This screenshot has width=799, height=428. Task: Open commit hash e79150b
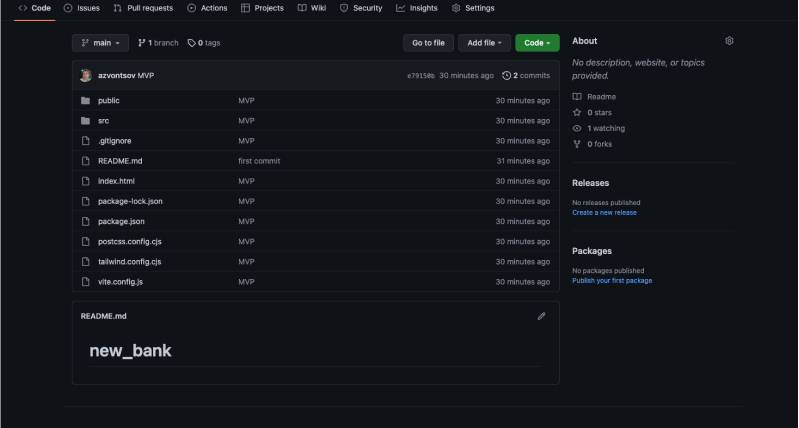pyautogui.click(x=420, y=76)
